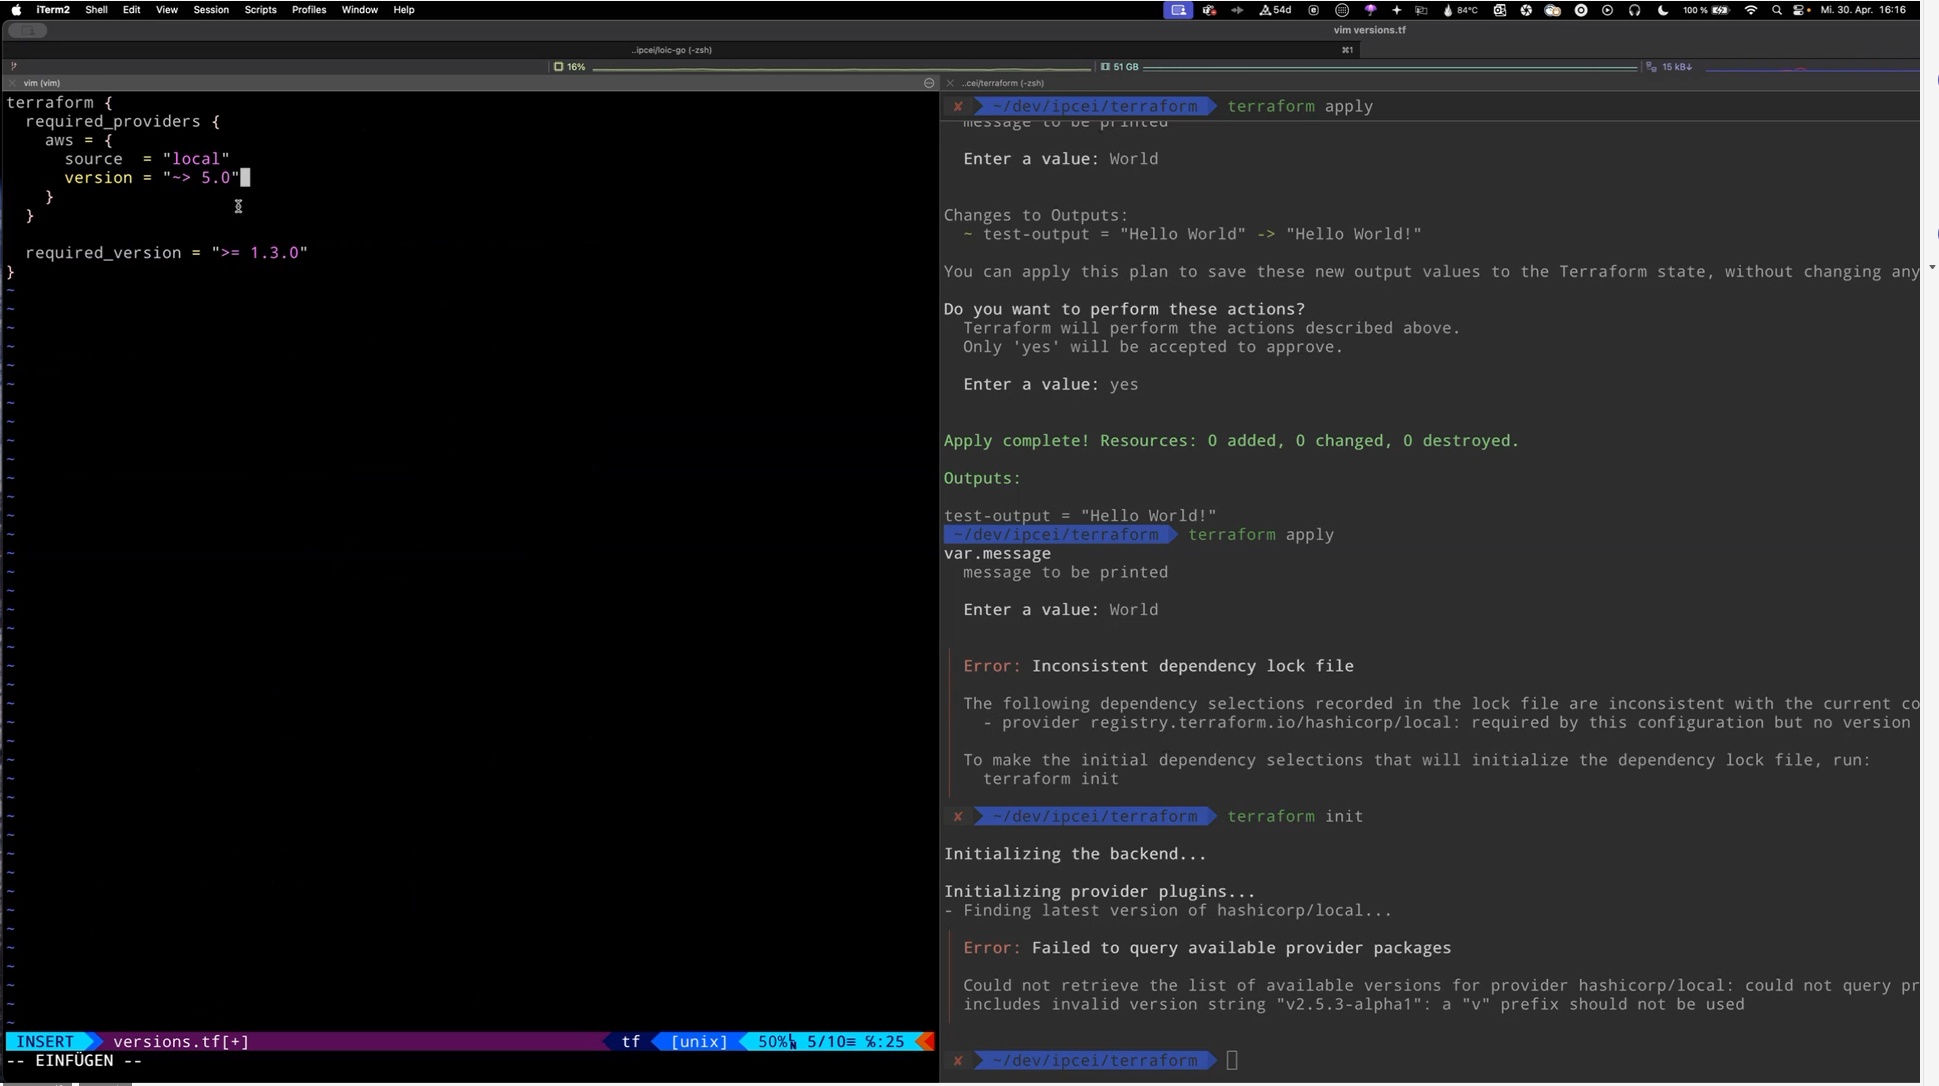
Task: Click the screen sharing menu bar icon
Action: coord(1178,10)
